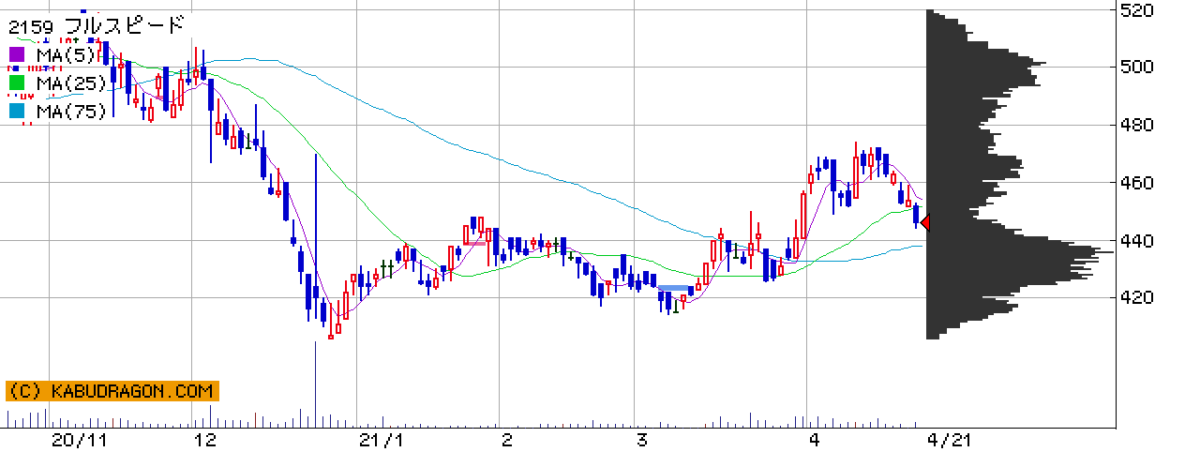The width and height of the screenshot is (1200, 452).
Task: Click the green MA(25) legend swatch
Action: [16, 82]
